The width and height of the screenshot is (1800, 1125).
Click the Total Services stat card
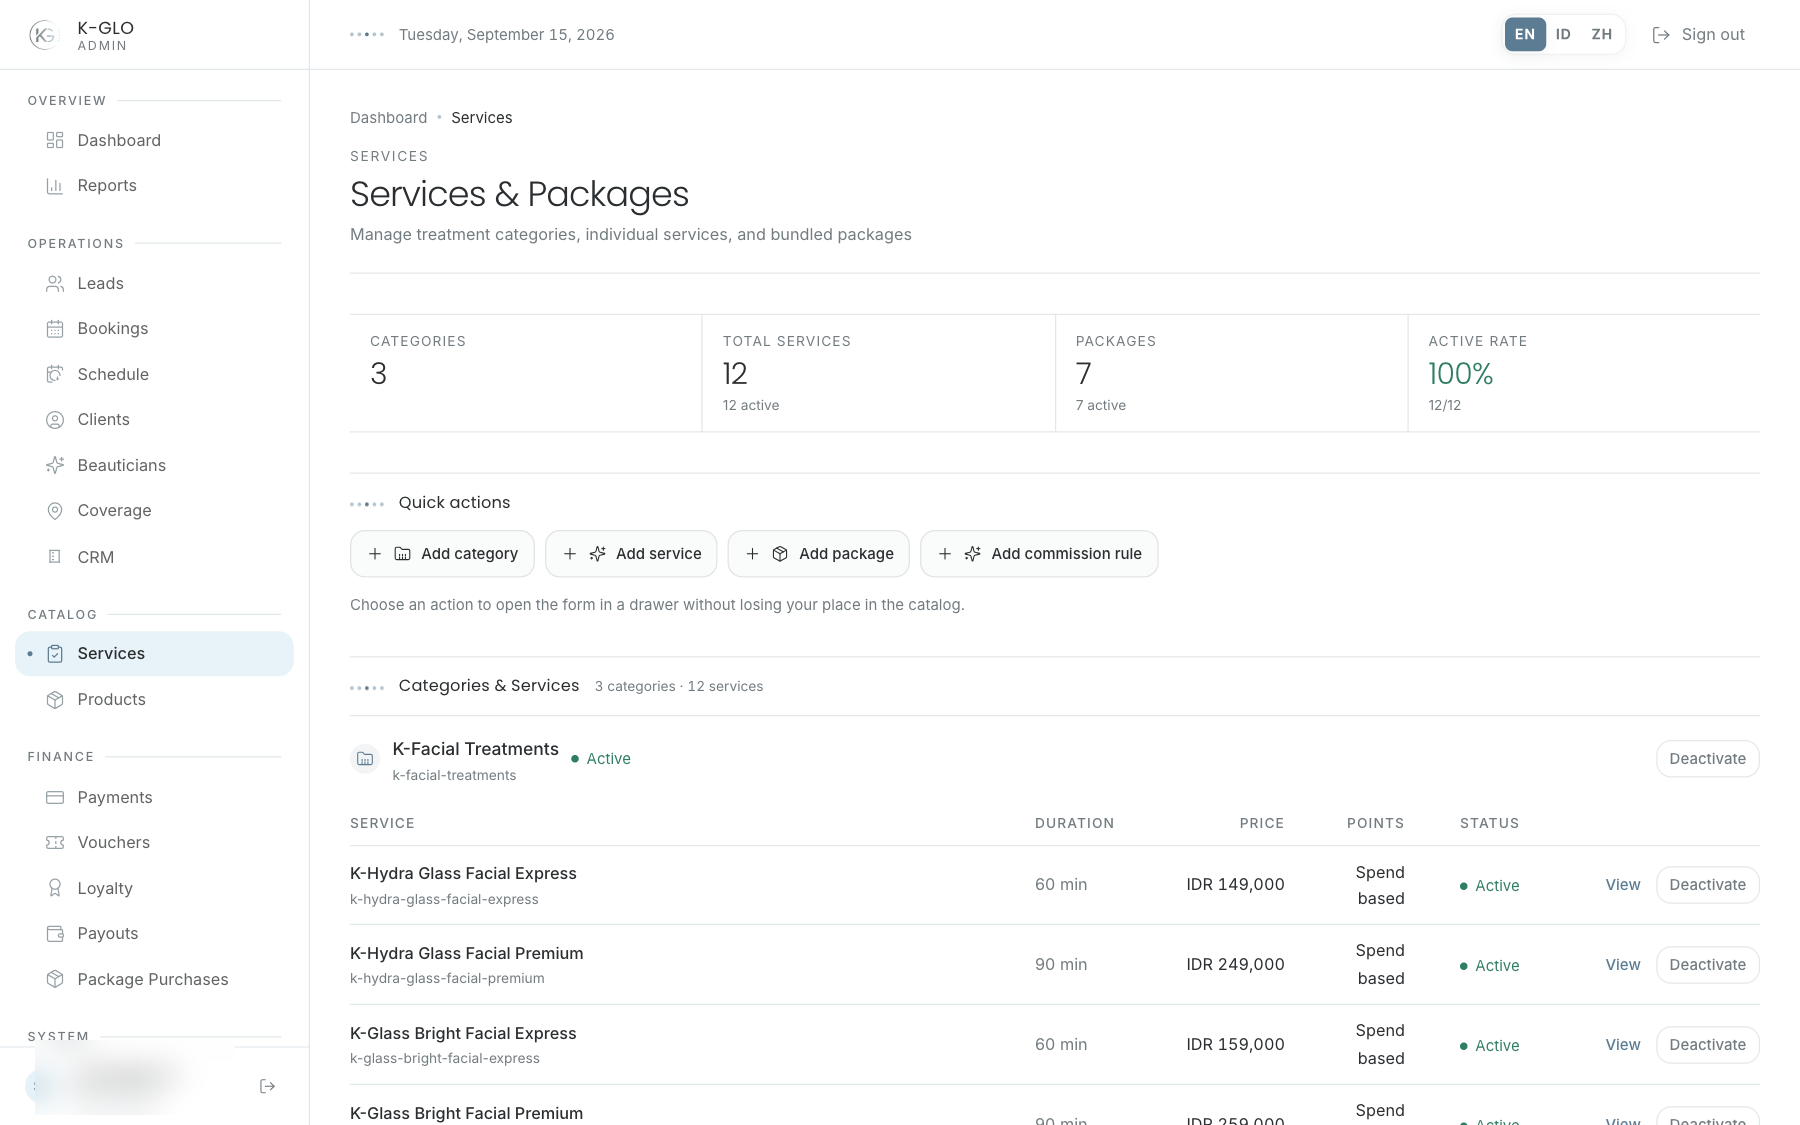(878, 373)
